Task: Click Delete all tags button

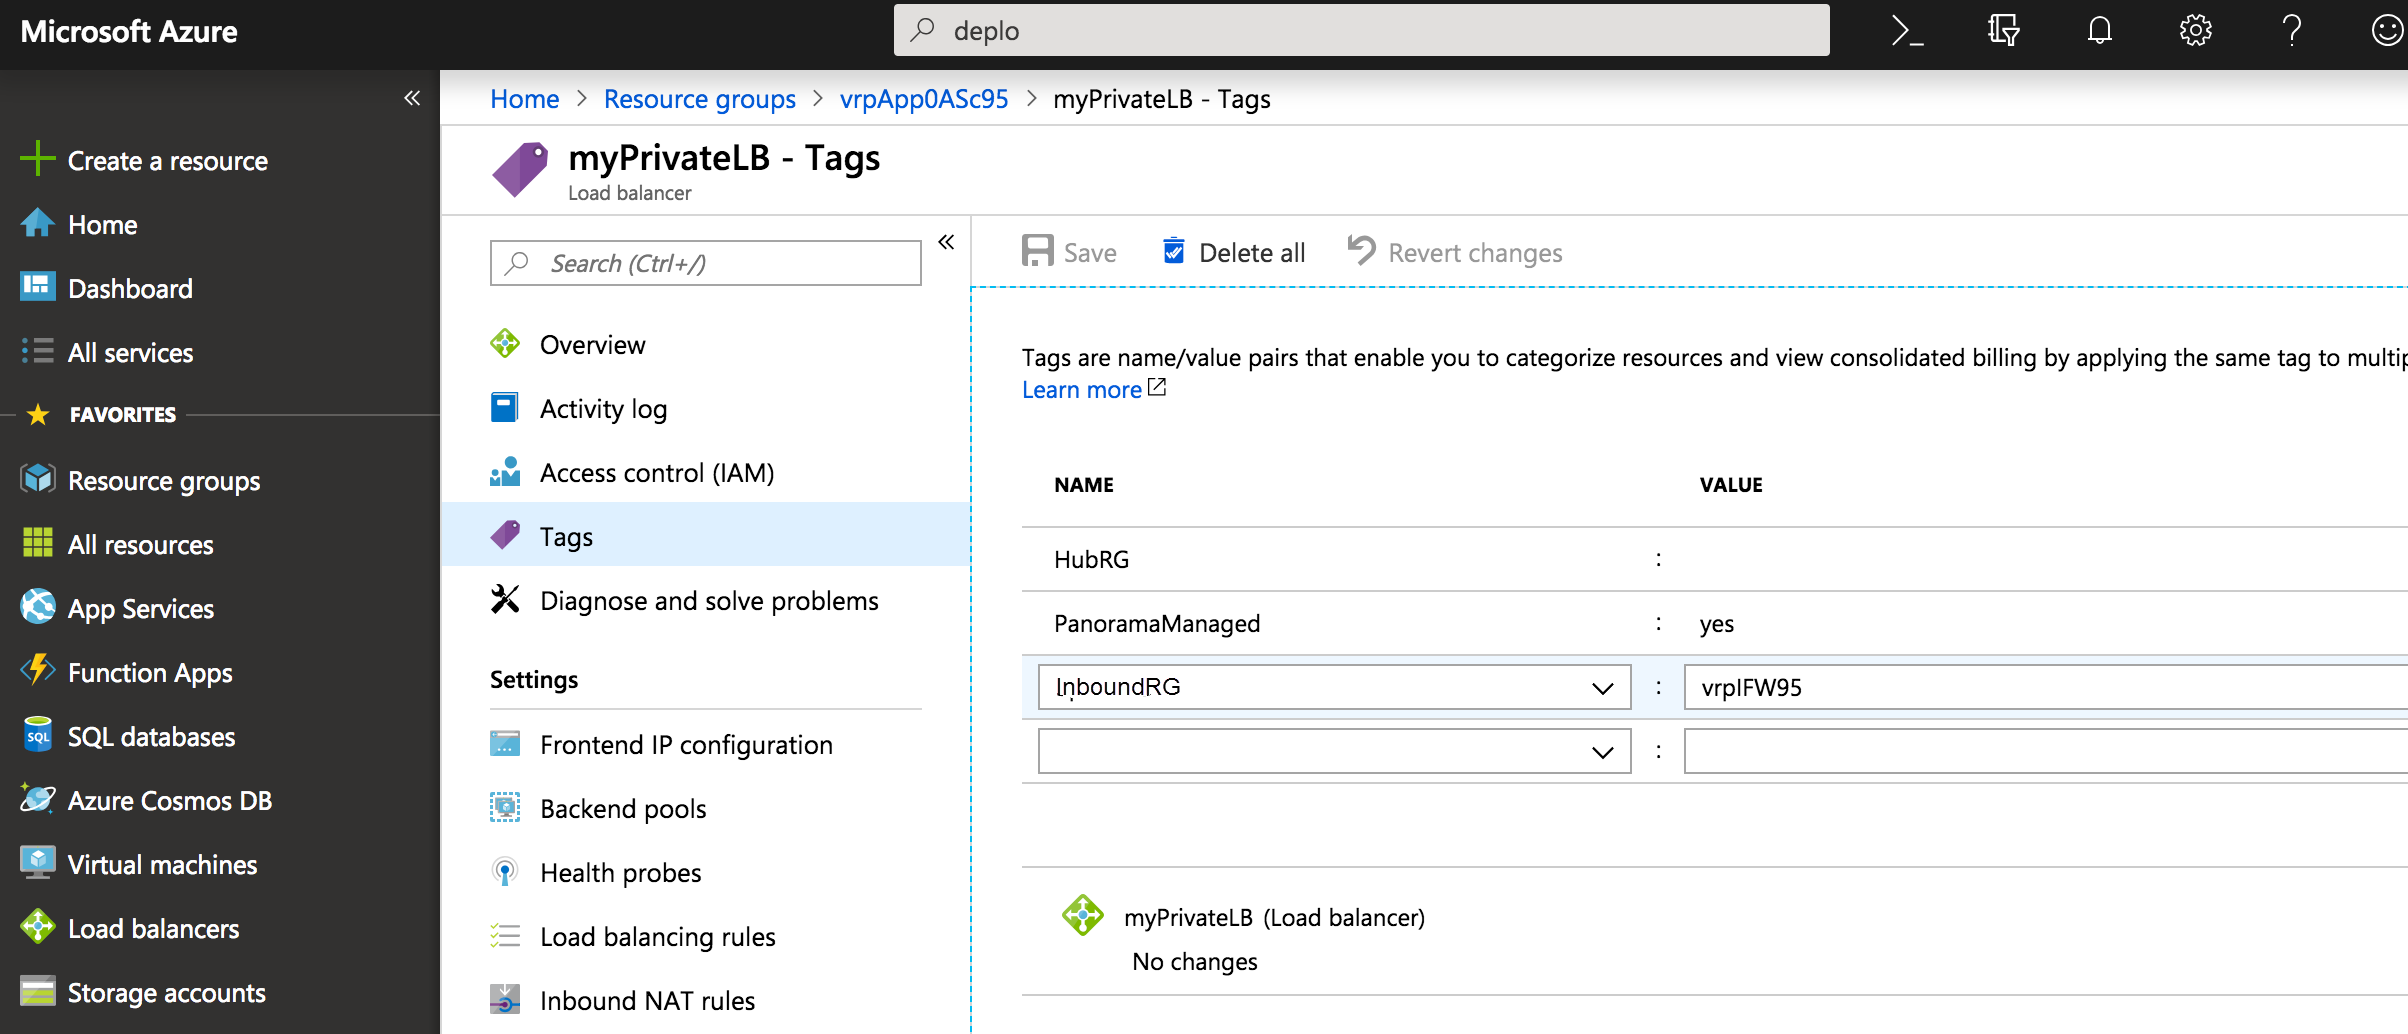Action: 1234,252
